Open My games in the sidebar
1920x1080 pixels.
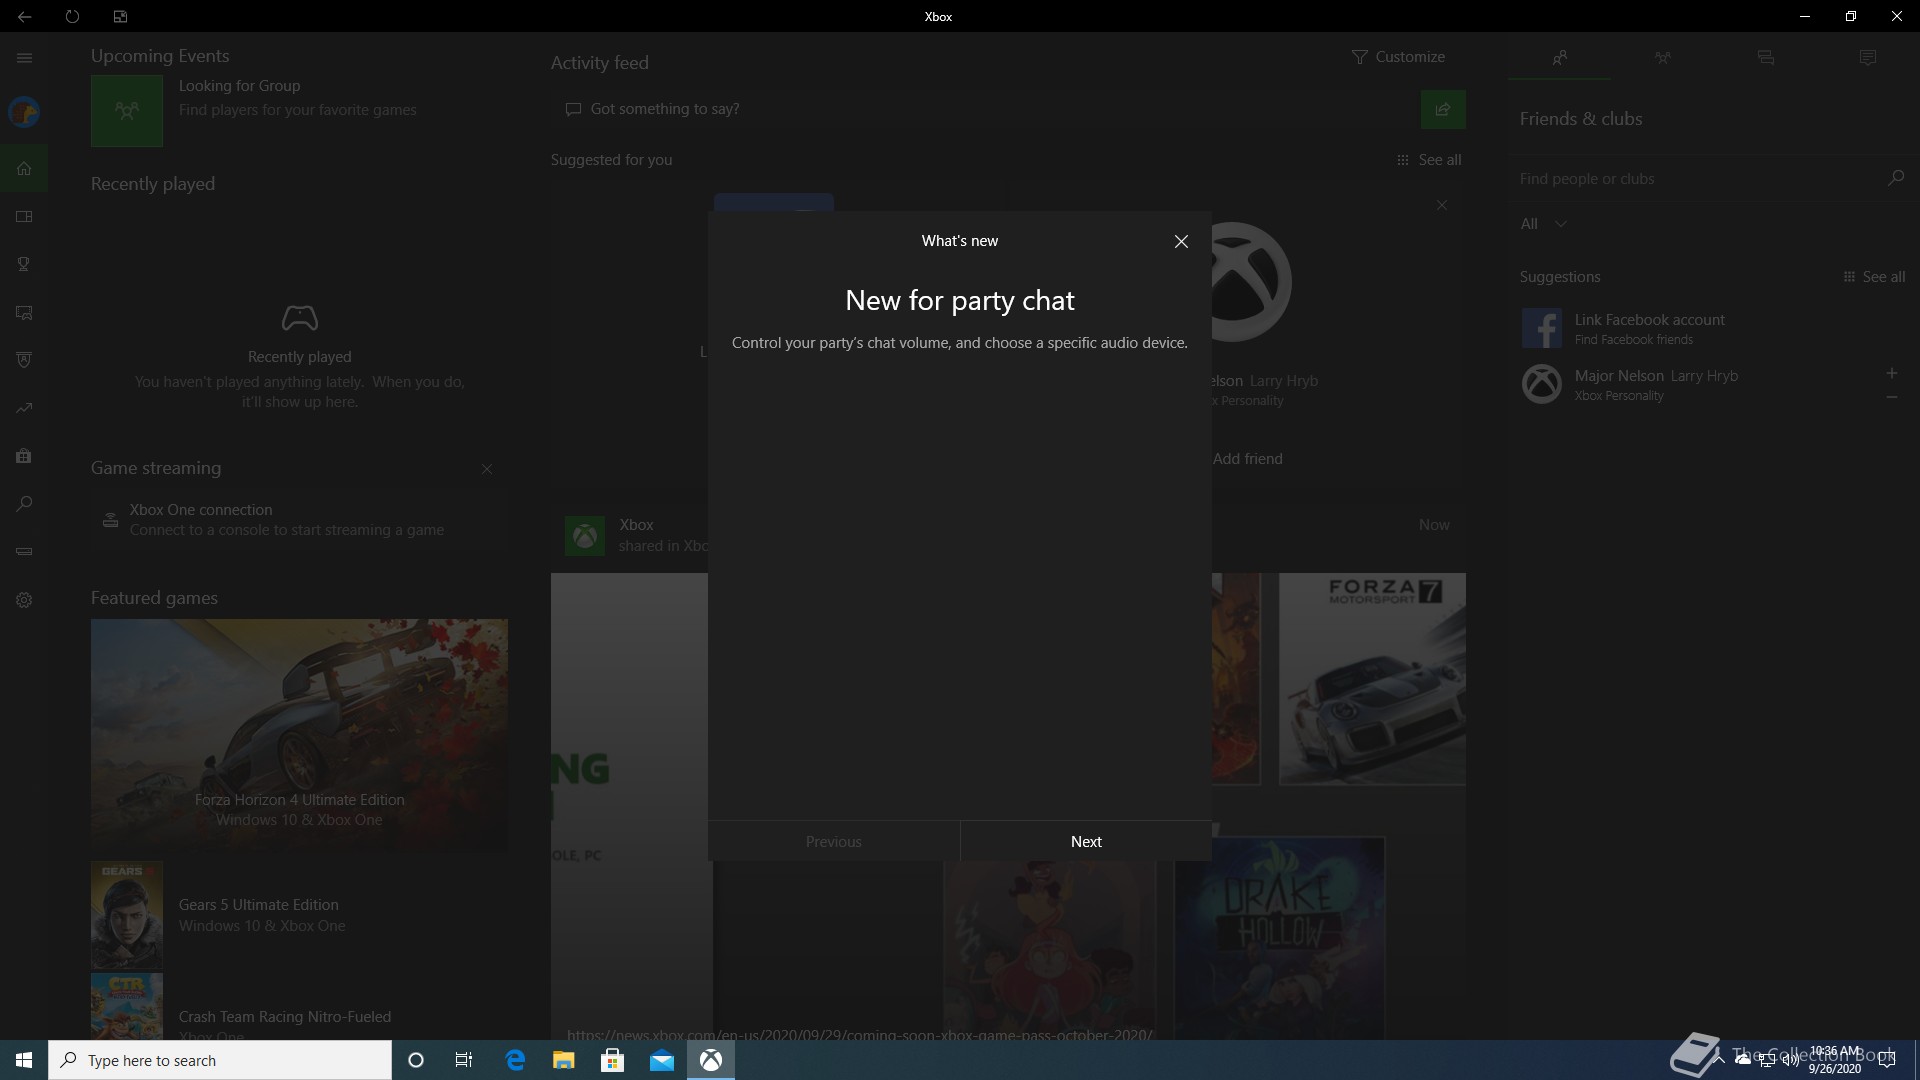pyautogui.click(x=24, y=216)
